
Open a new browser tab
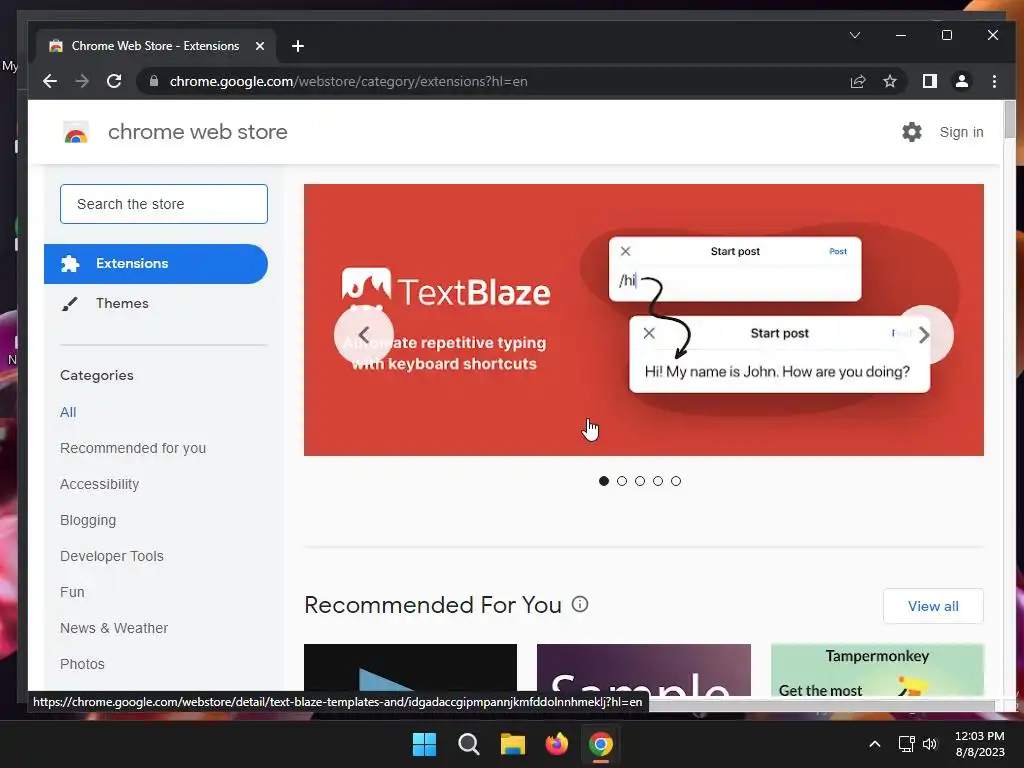(x=298, y=46)
